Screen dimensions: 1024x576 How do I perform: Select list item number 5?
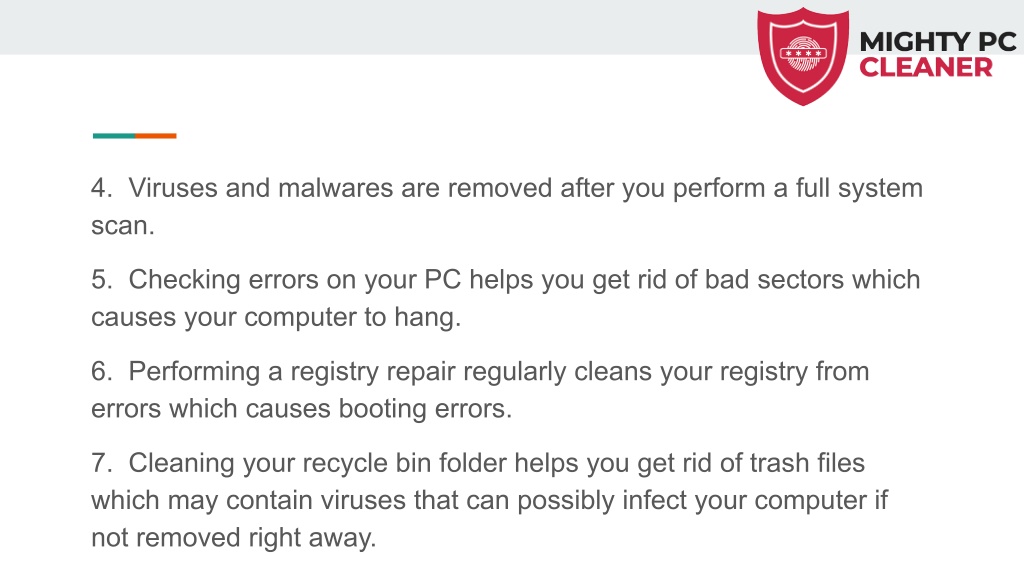[x=505, y=298]
